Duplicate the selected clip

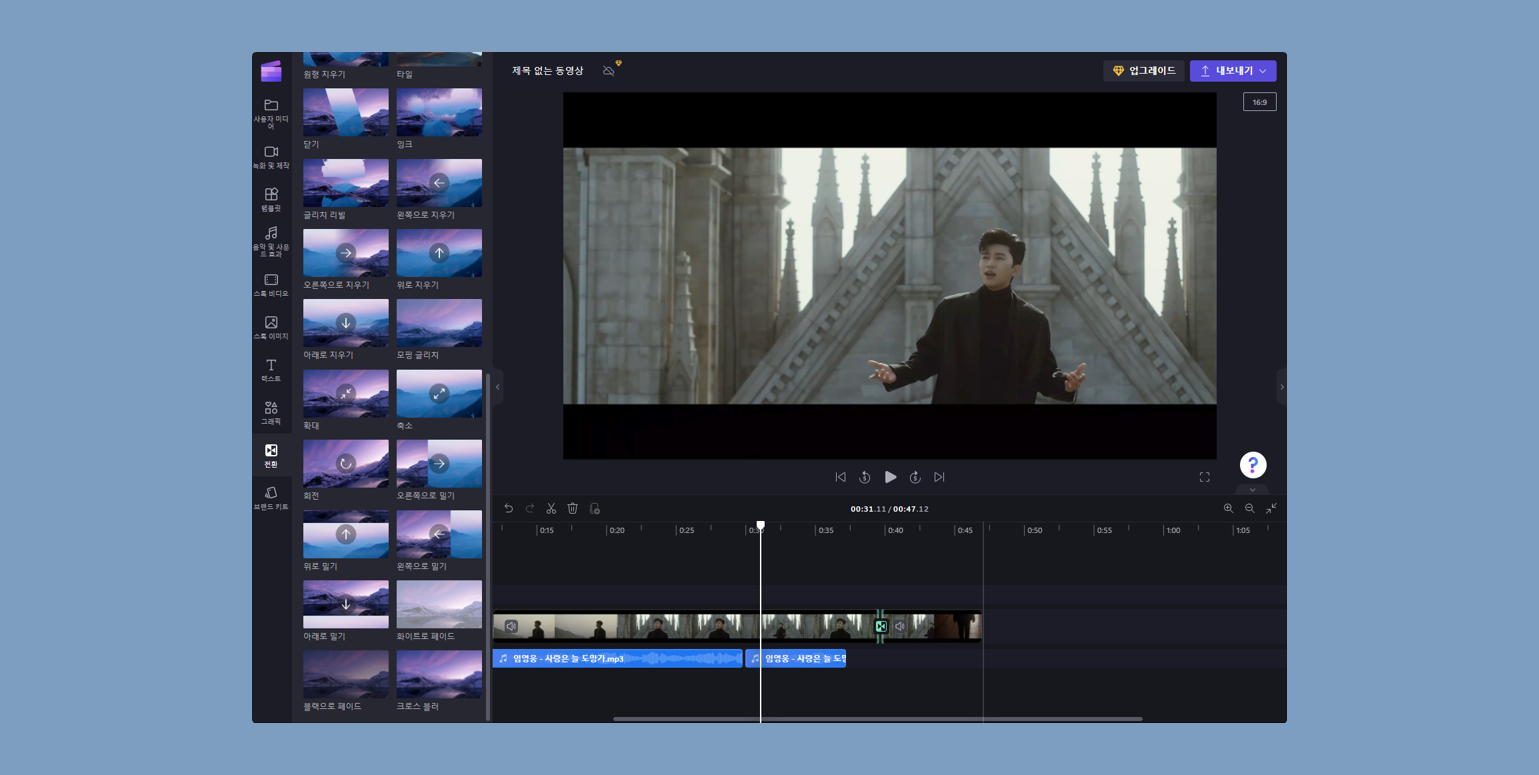point(594,508)
